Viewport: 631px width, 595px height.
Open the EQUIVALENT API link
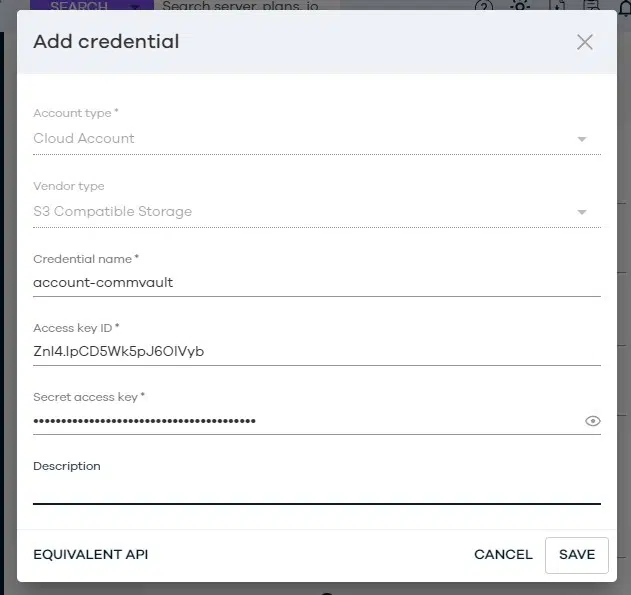(90, 555)
